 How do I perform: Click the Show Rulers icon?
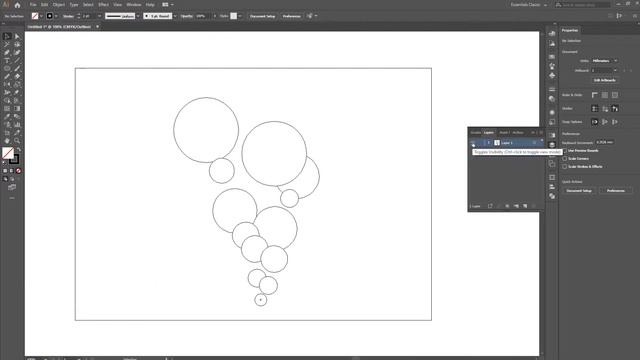(x=595, y=95)
